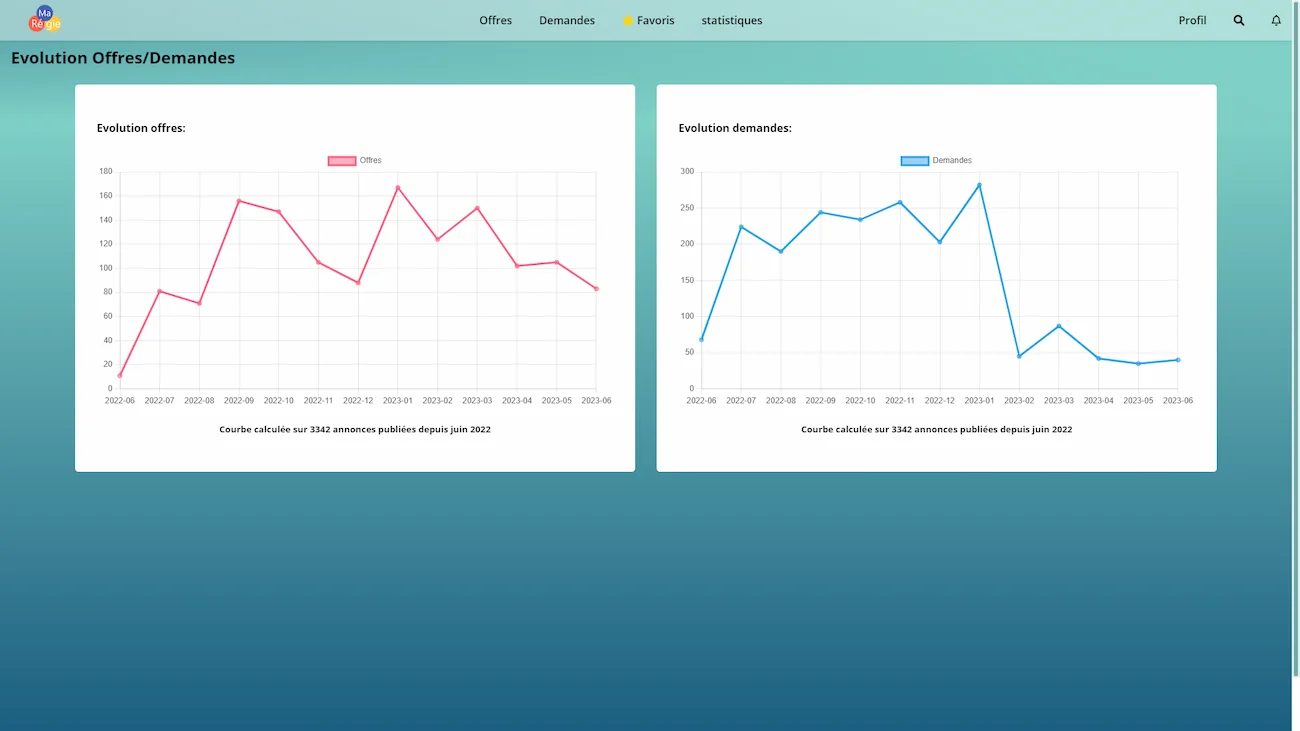
Task: Click the pink Offres legend color box
Action: click(x=342, y=161)
